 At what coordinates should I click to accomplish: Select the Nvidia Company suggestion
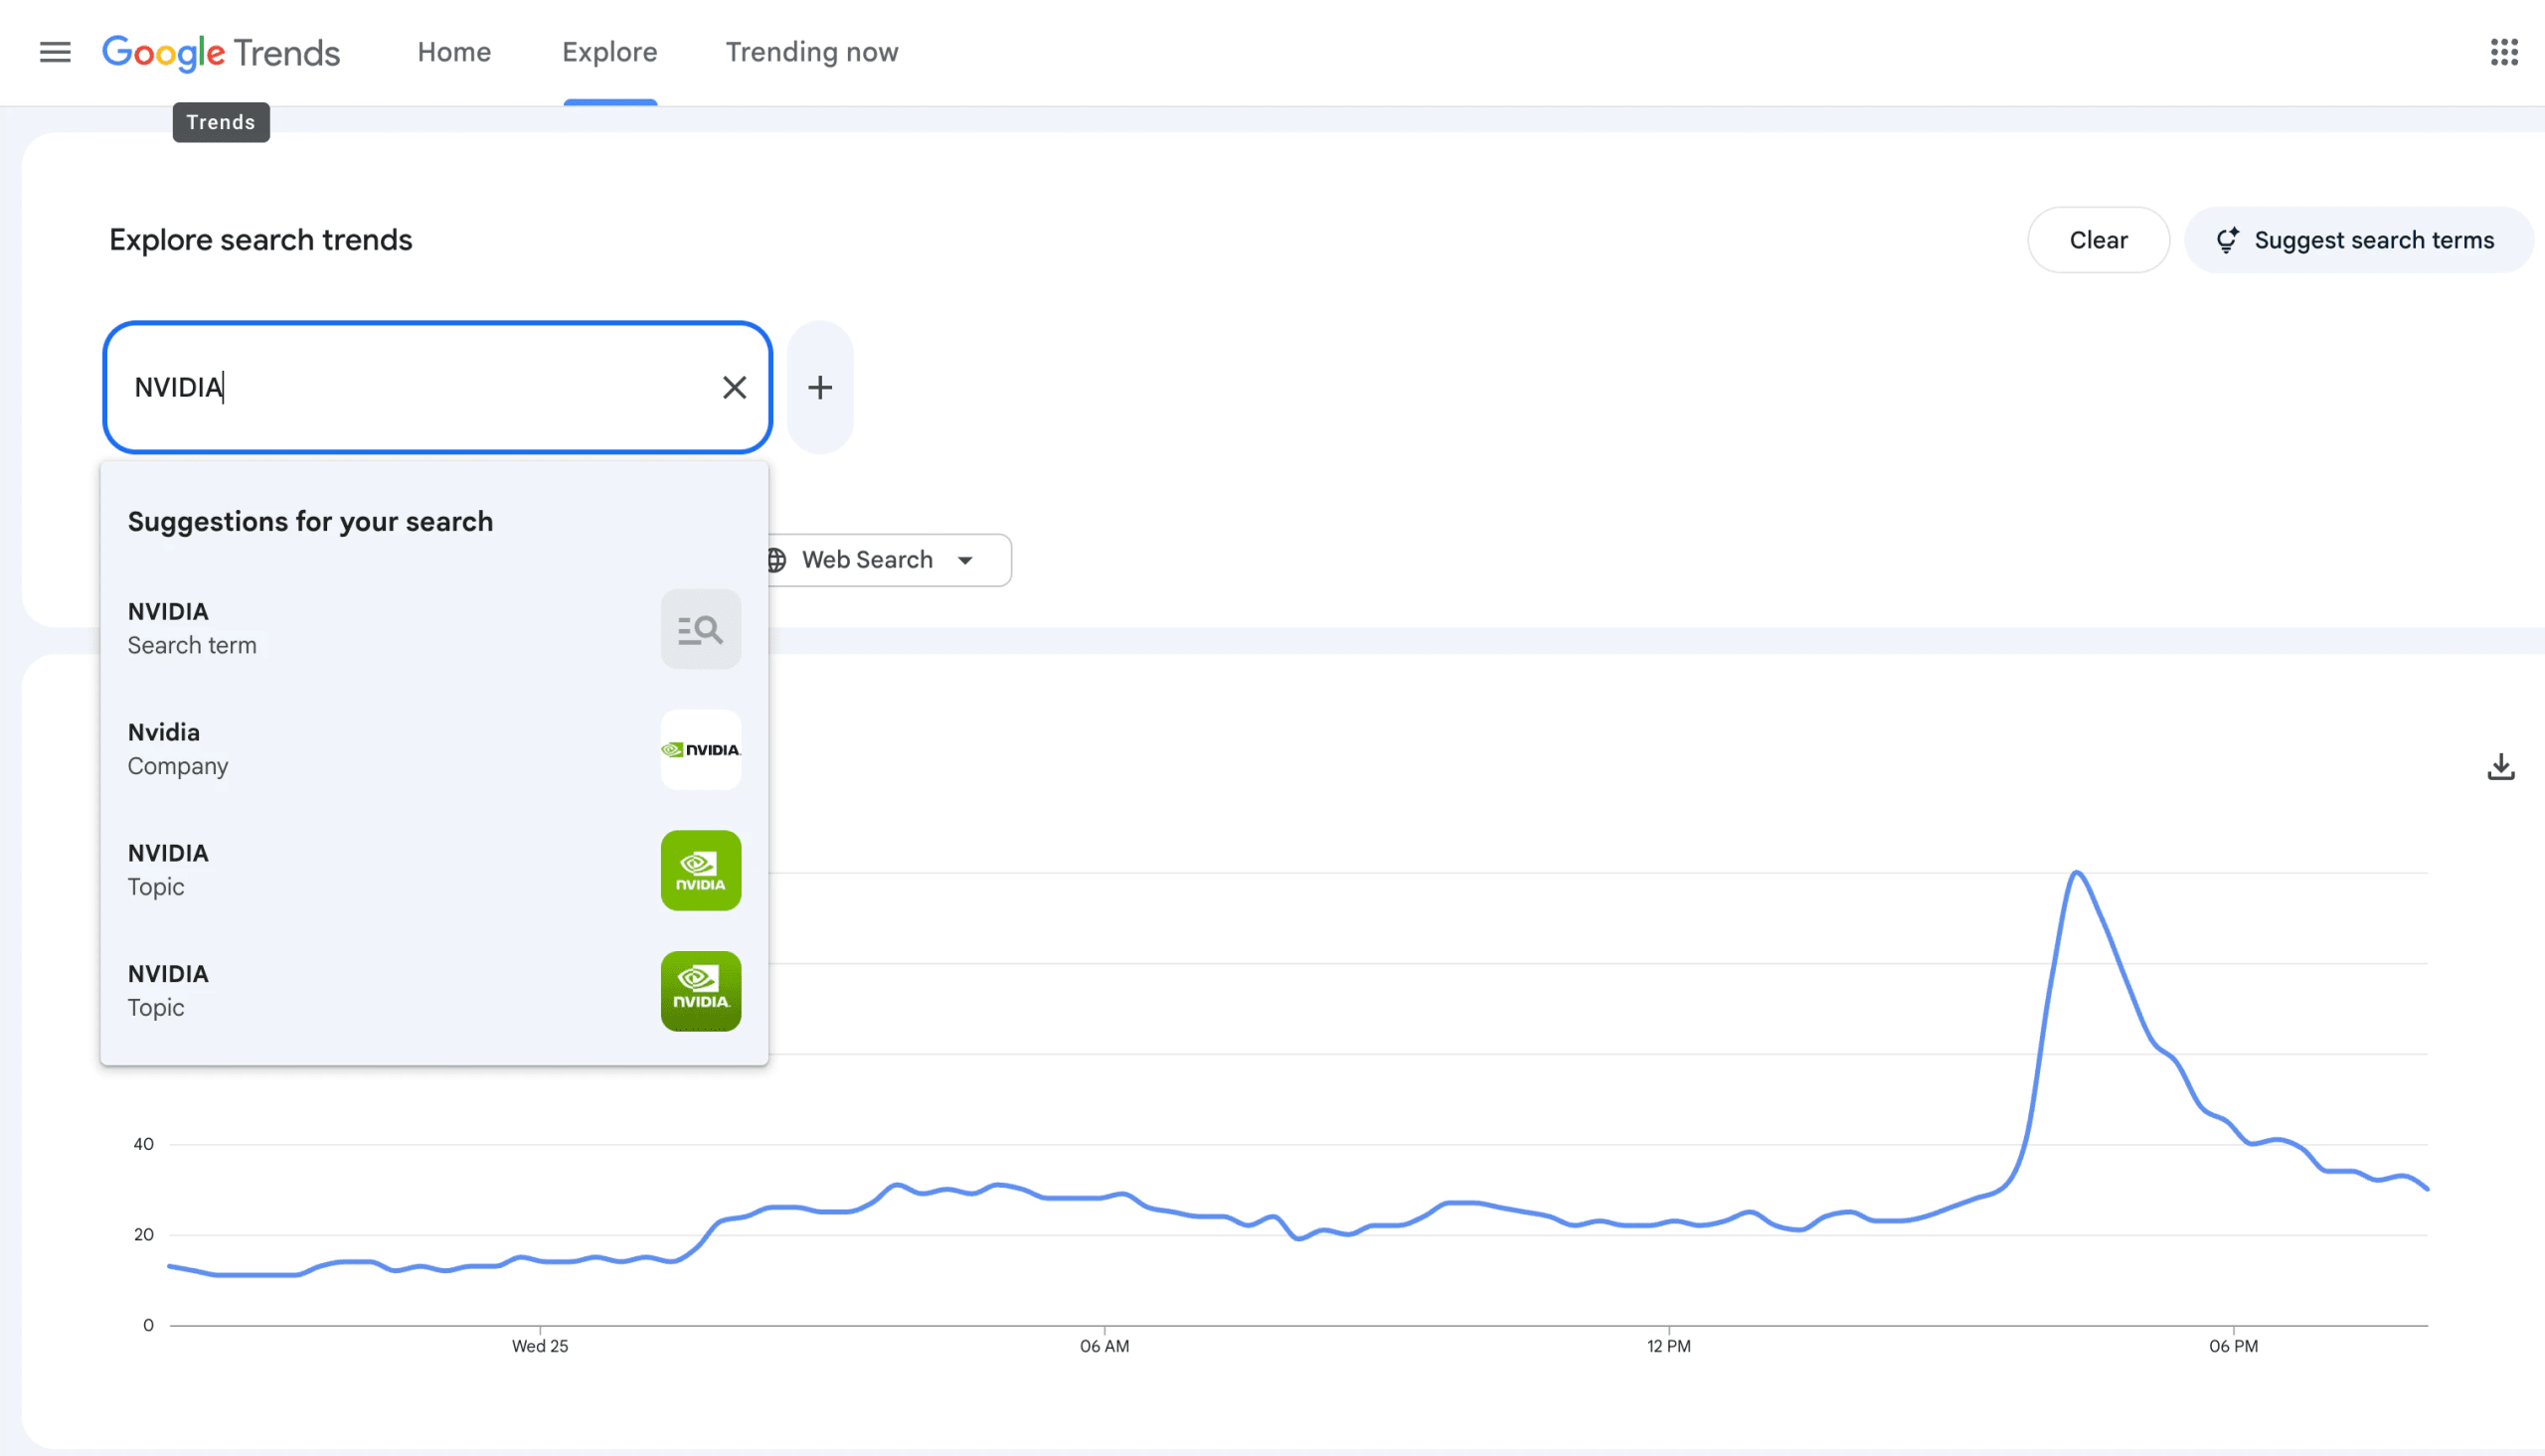click(350, 748)
